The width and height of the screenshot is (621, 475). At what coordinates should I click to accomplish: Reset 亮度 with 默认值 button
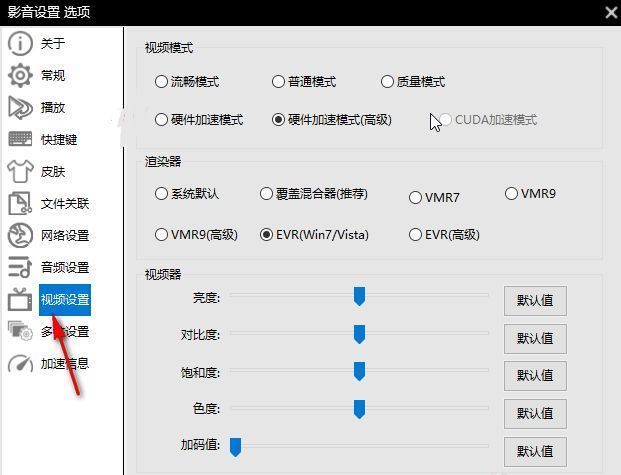535,300
